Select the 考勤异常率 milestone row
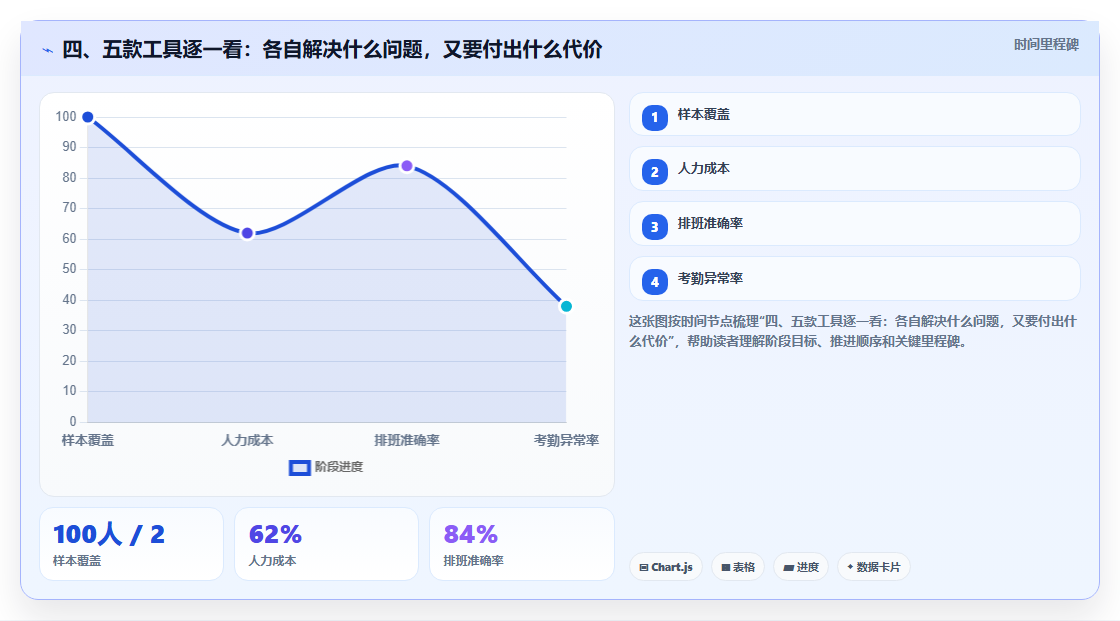Image resolution: width=1120 pixels, height=621 pixels. 854,279
